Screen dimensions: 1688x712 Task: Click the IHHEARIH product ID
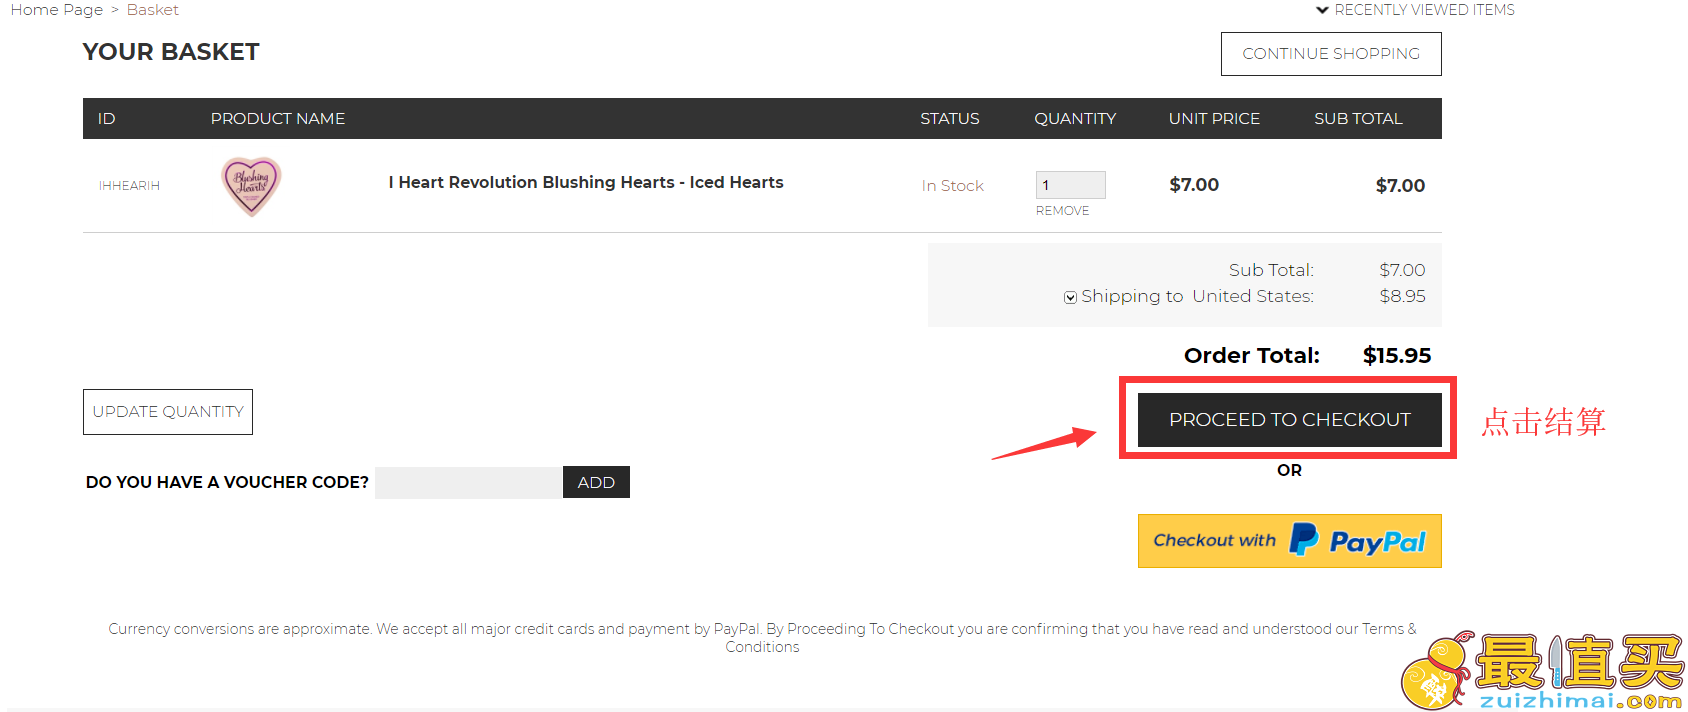point(129,186)
